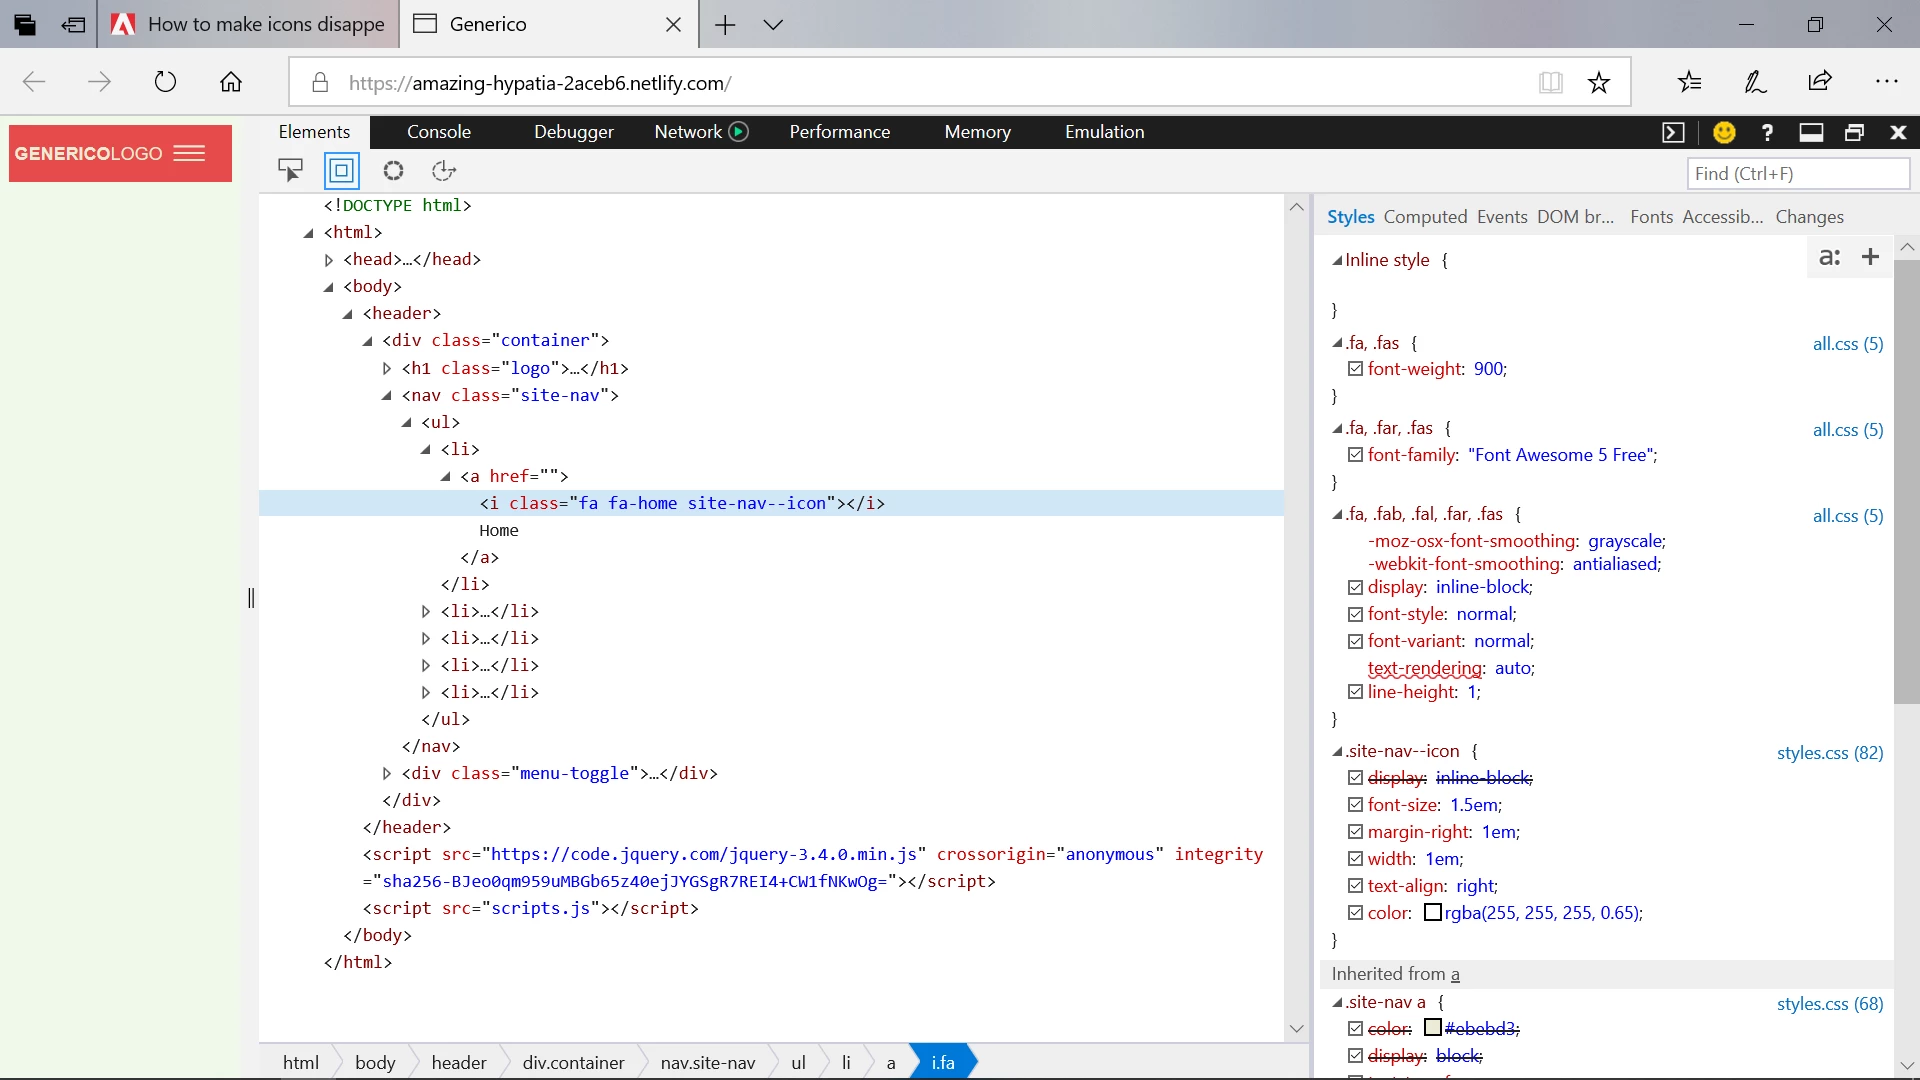The height and width of the screenshot is (1080, 1920).
Task: Collapse the nav site-nav element
Action: coord(387,396)
